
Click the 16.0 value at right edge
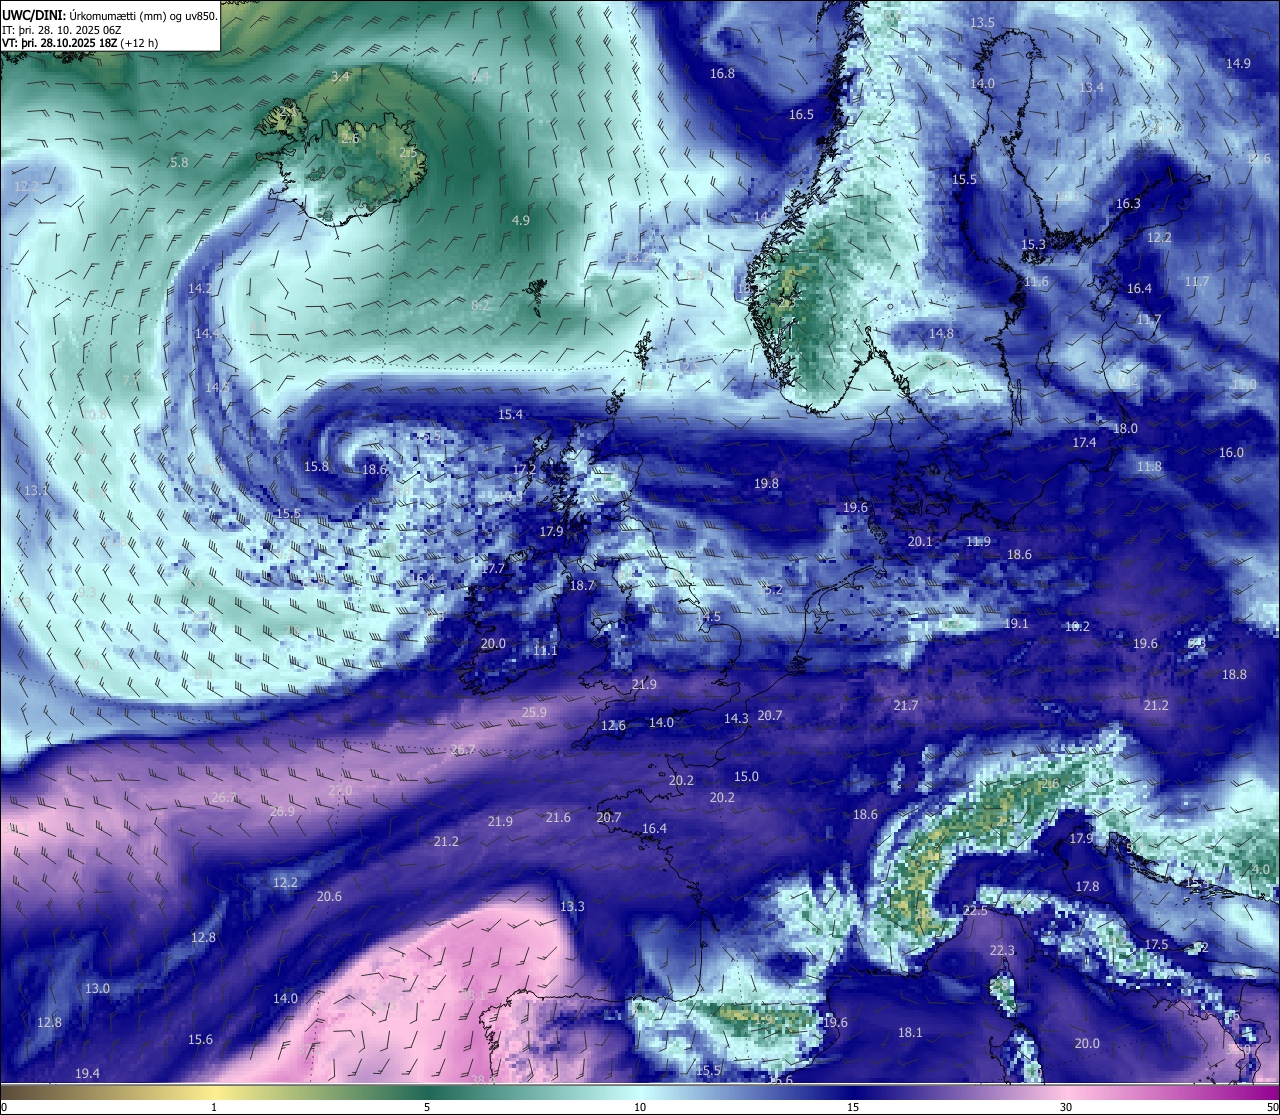[1231, 453]
